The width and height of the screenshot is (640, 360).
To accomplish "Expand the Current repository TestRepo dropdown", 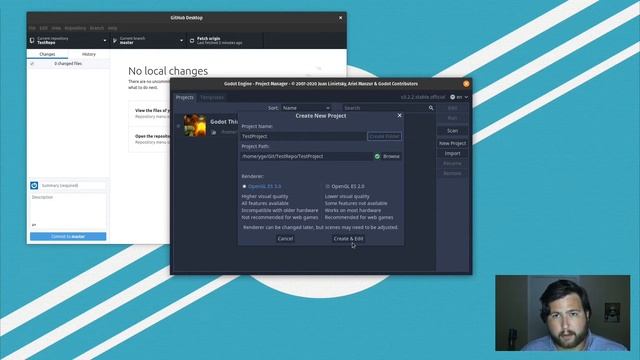I will point(68,40).
